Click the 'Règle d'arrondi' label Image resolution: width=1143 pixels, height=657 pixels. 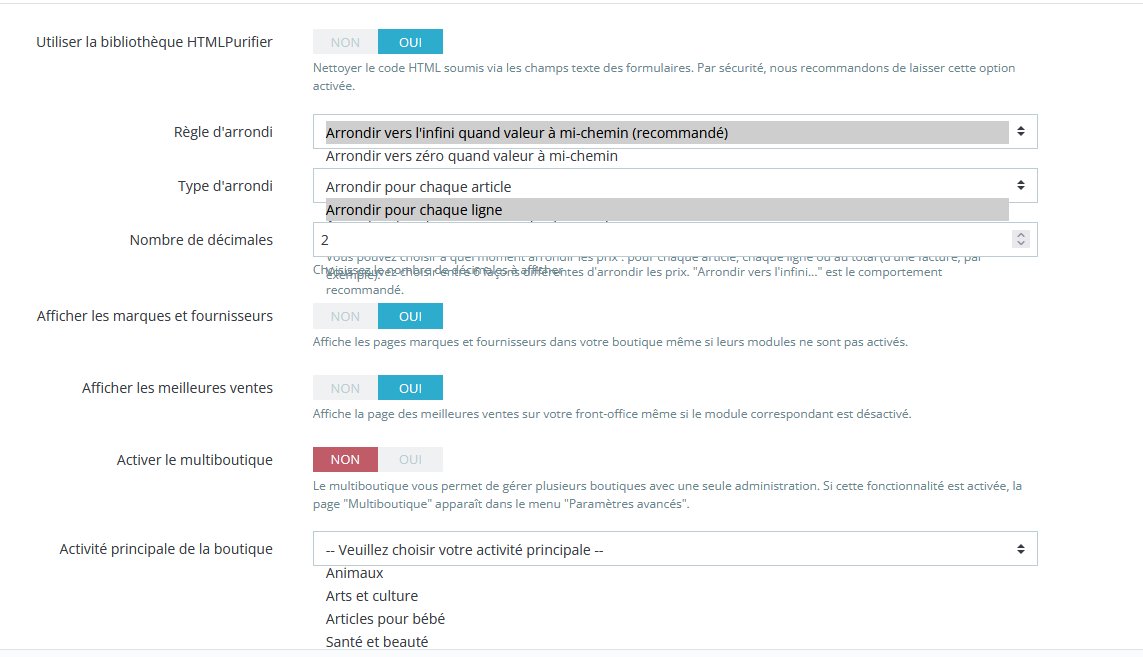pyautogui.click(x=223, y=132)
